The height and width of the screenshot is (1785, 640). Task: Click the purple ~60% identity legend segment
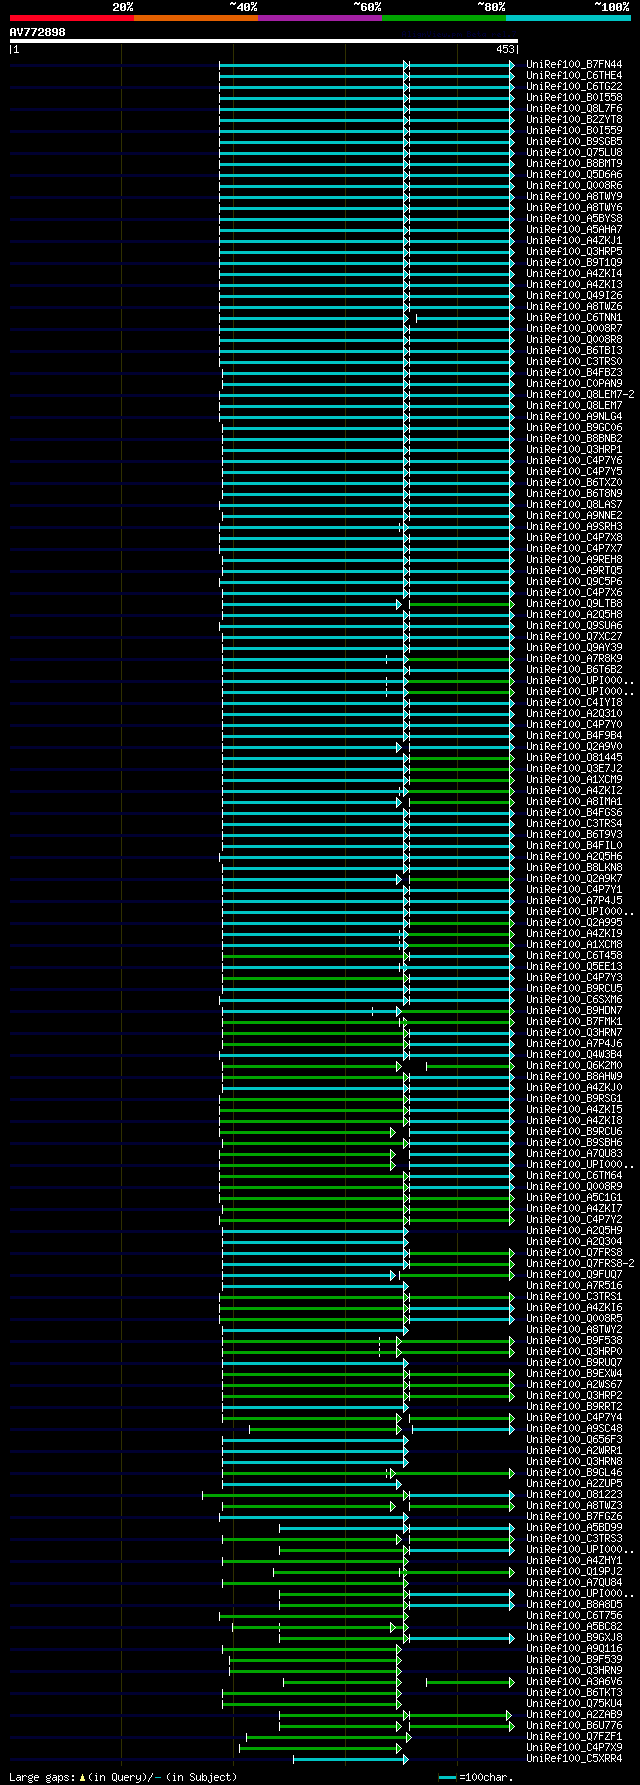(x=319, y=18)
